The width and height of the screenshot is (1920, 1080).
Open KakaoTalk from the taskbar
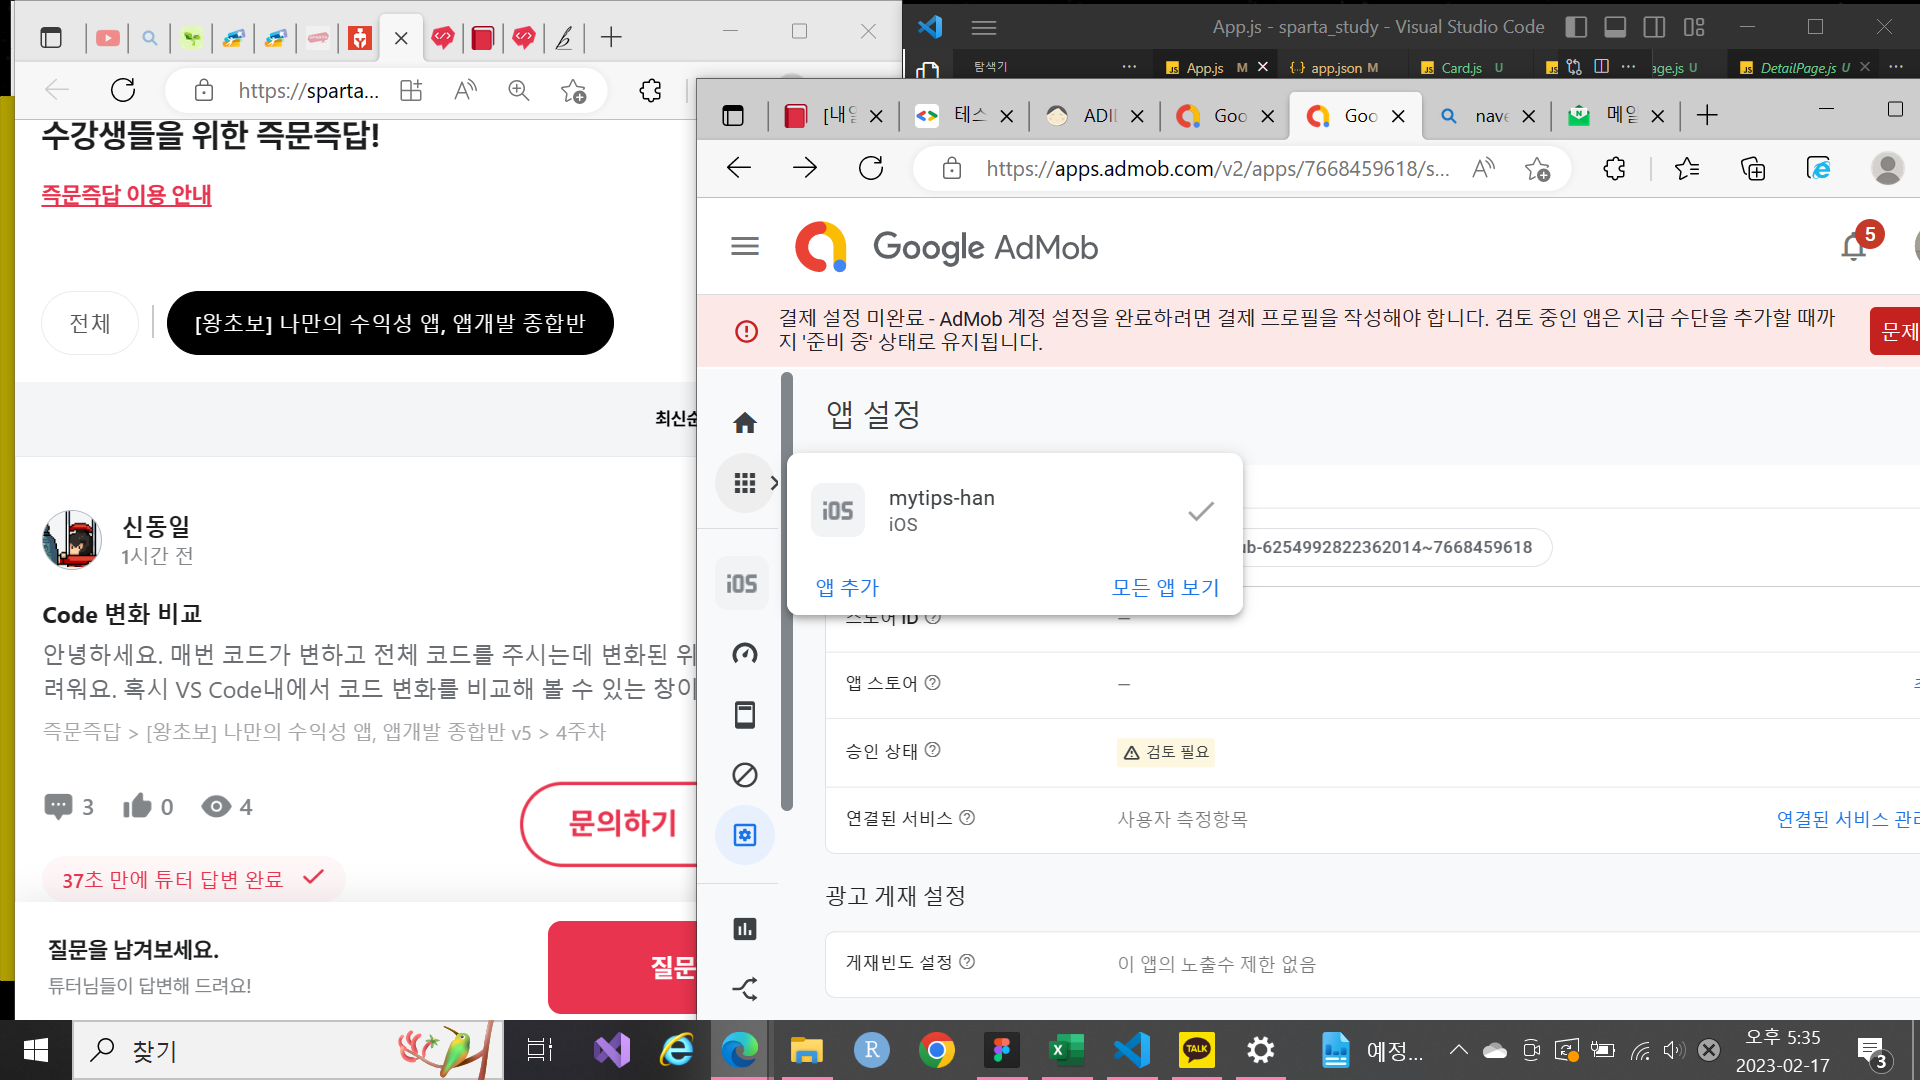(x=1196, y=1050)
